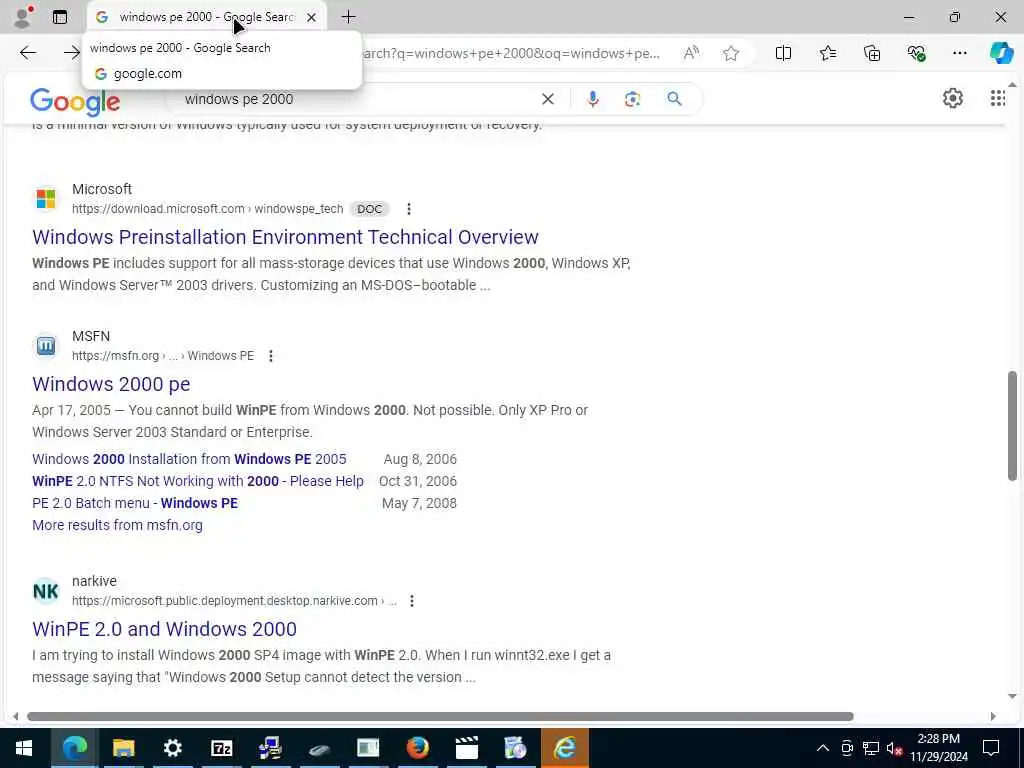This screenshot has width=1024, height=768.
Task: Open Edge Settings and more menu
Action: click(x=959, y=53)
